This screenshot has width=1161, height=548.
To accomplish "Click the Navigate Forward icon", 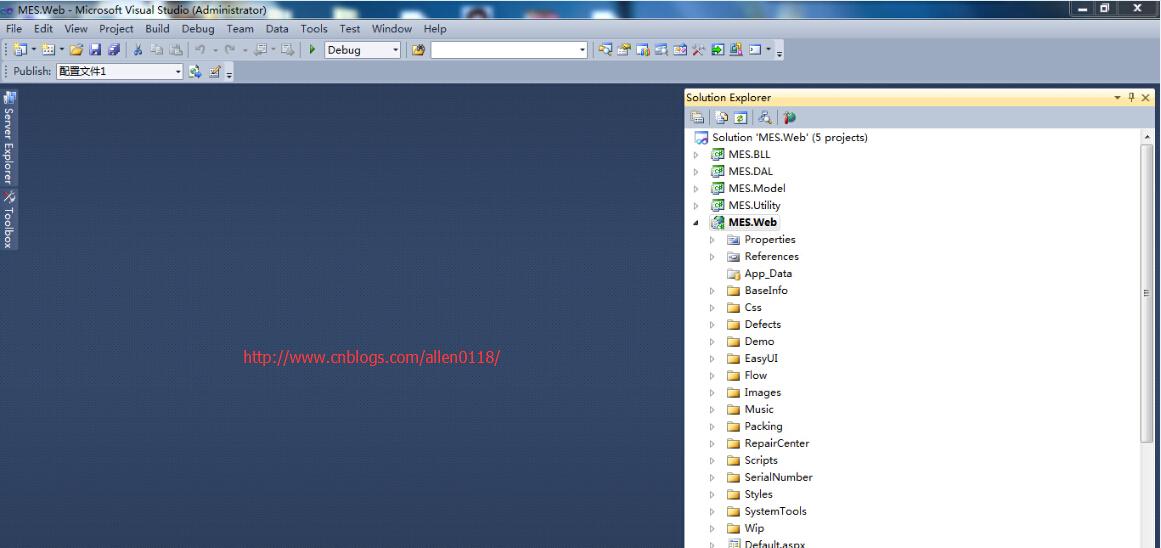I will click(288, 50).
